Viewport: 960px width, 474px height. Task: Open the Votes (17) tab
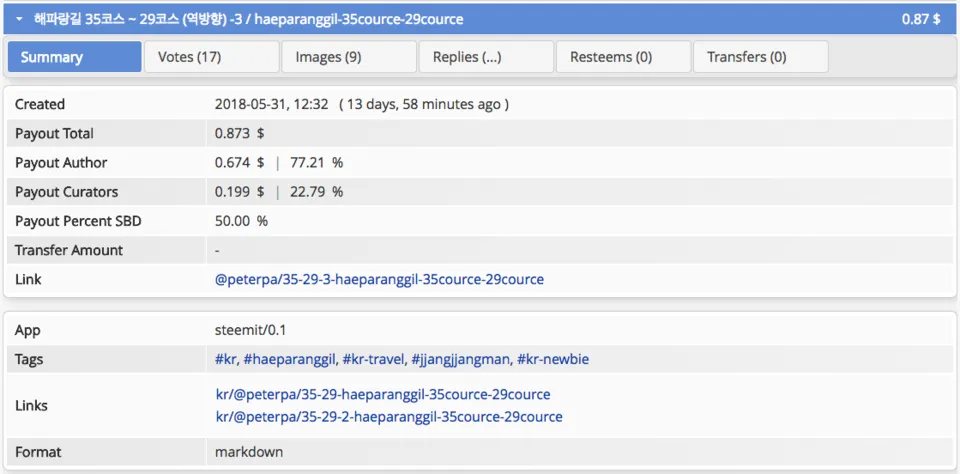(x=211, y=57)
